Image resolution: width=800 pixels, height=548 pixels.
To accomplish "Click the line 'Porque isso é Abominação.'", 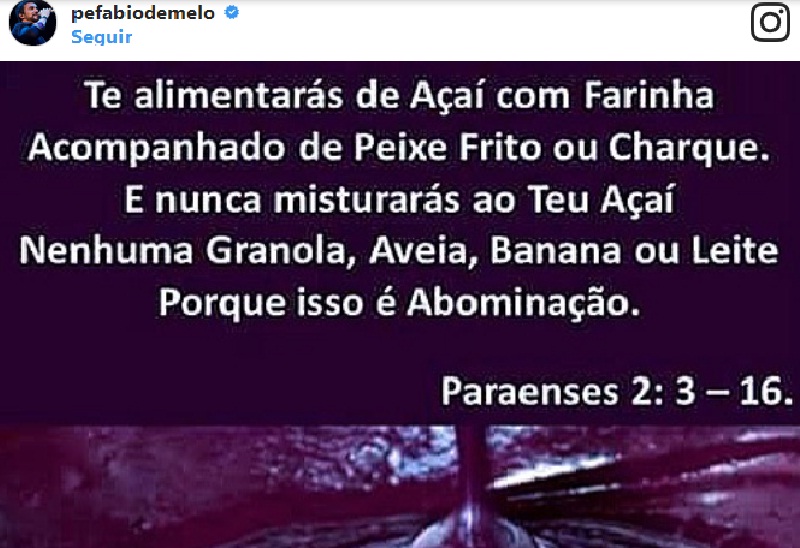I will (x=399, y=303).
